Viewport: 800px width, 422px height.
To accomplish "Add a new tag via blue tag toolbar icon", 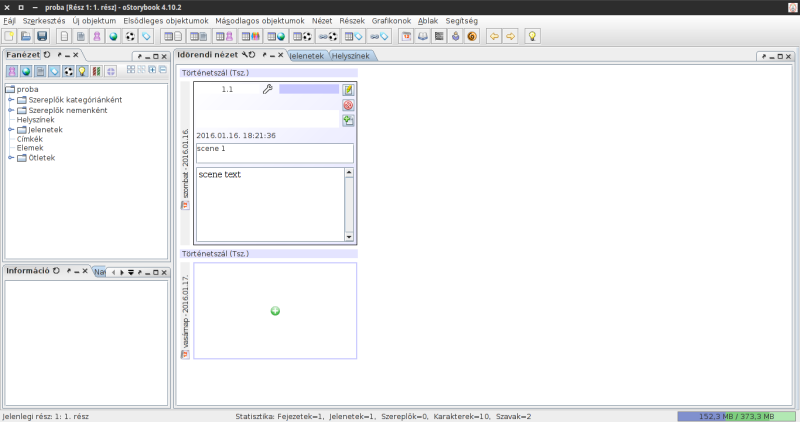I will 146,36.
